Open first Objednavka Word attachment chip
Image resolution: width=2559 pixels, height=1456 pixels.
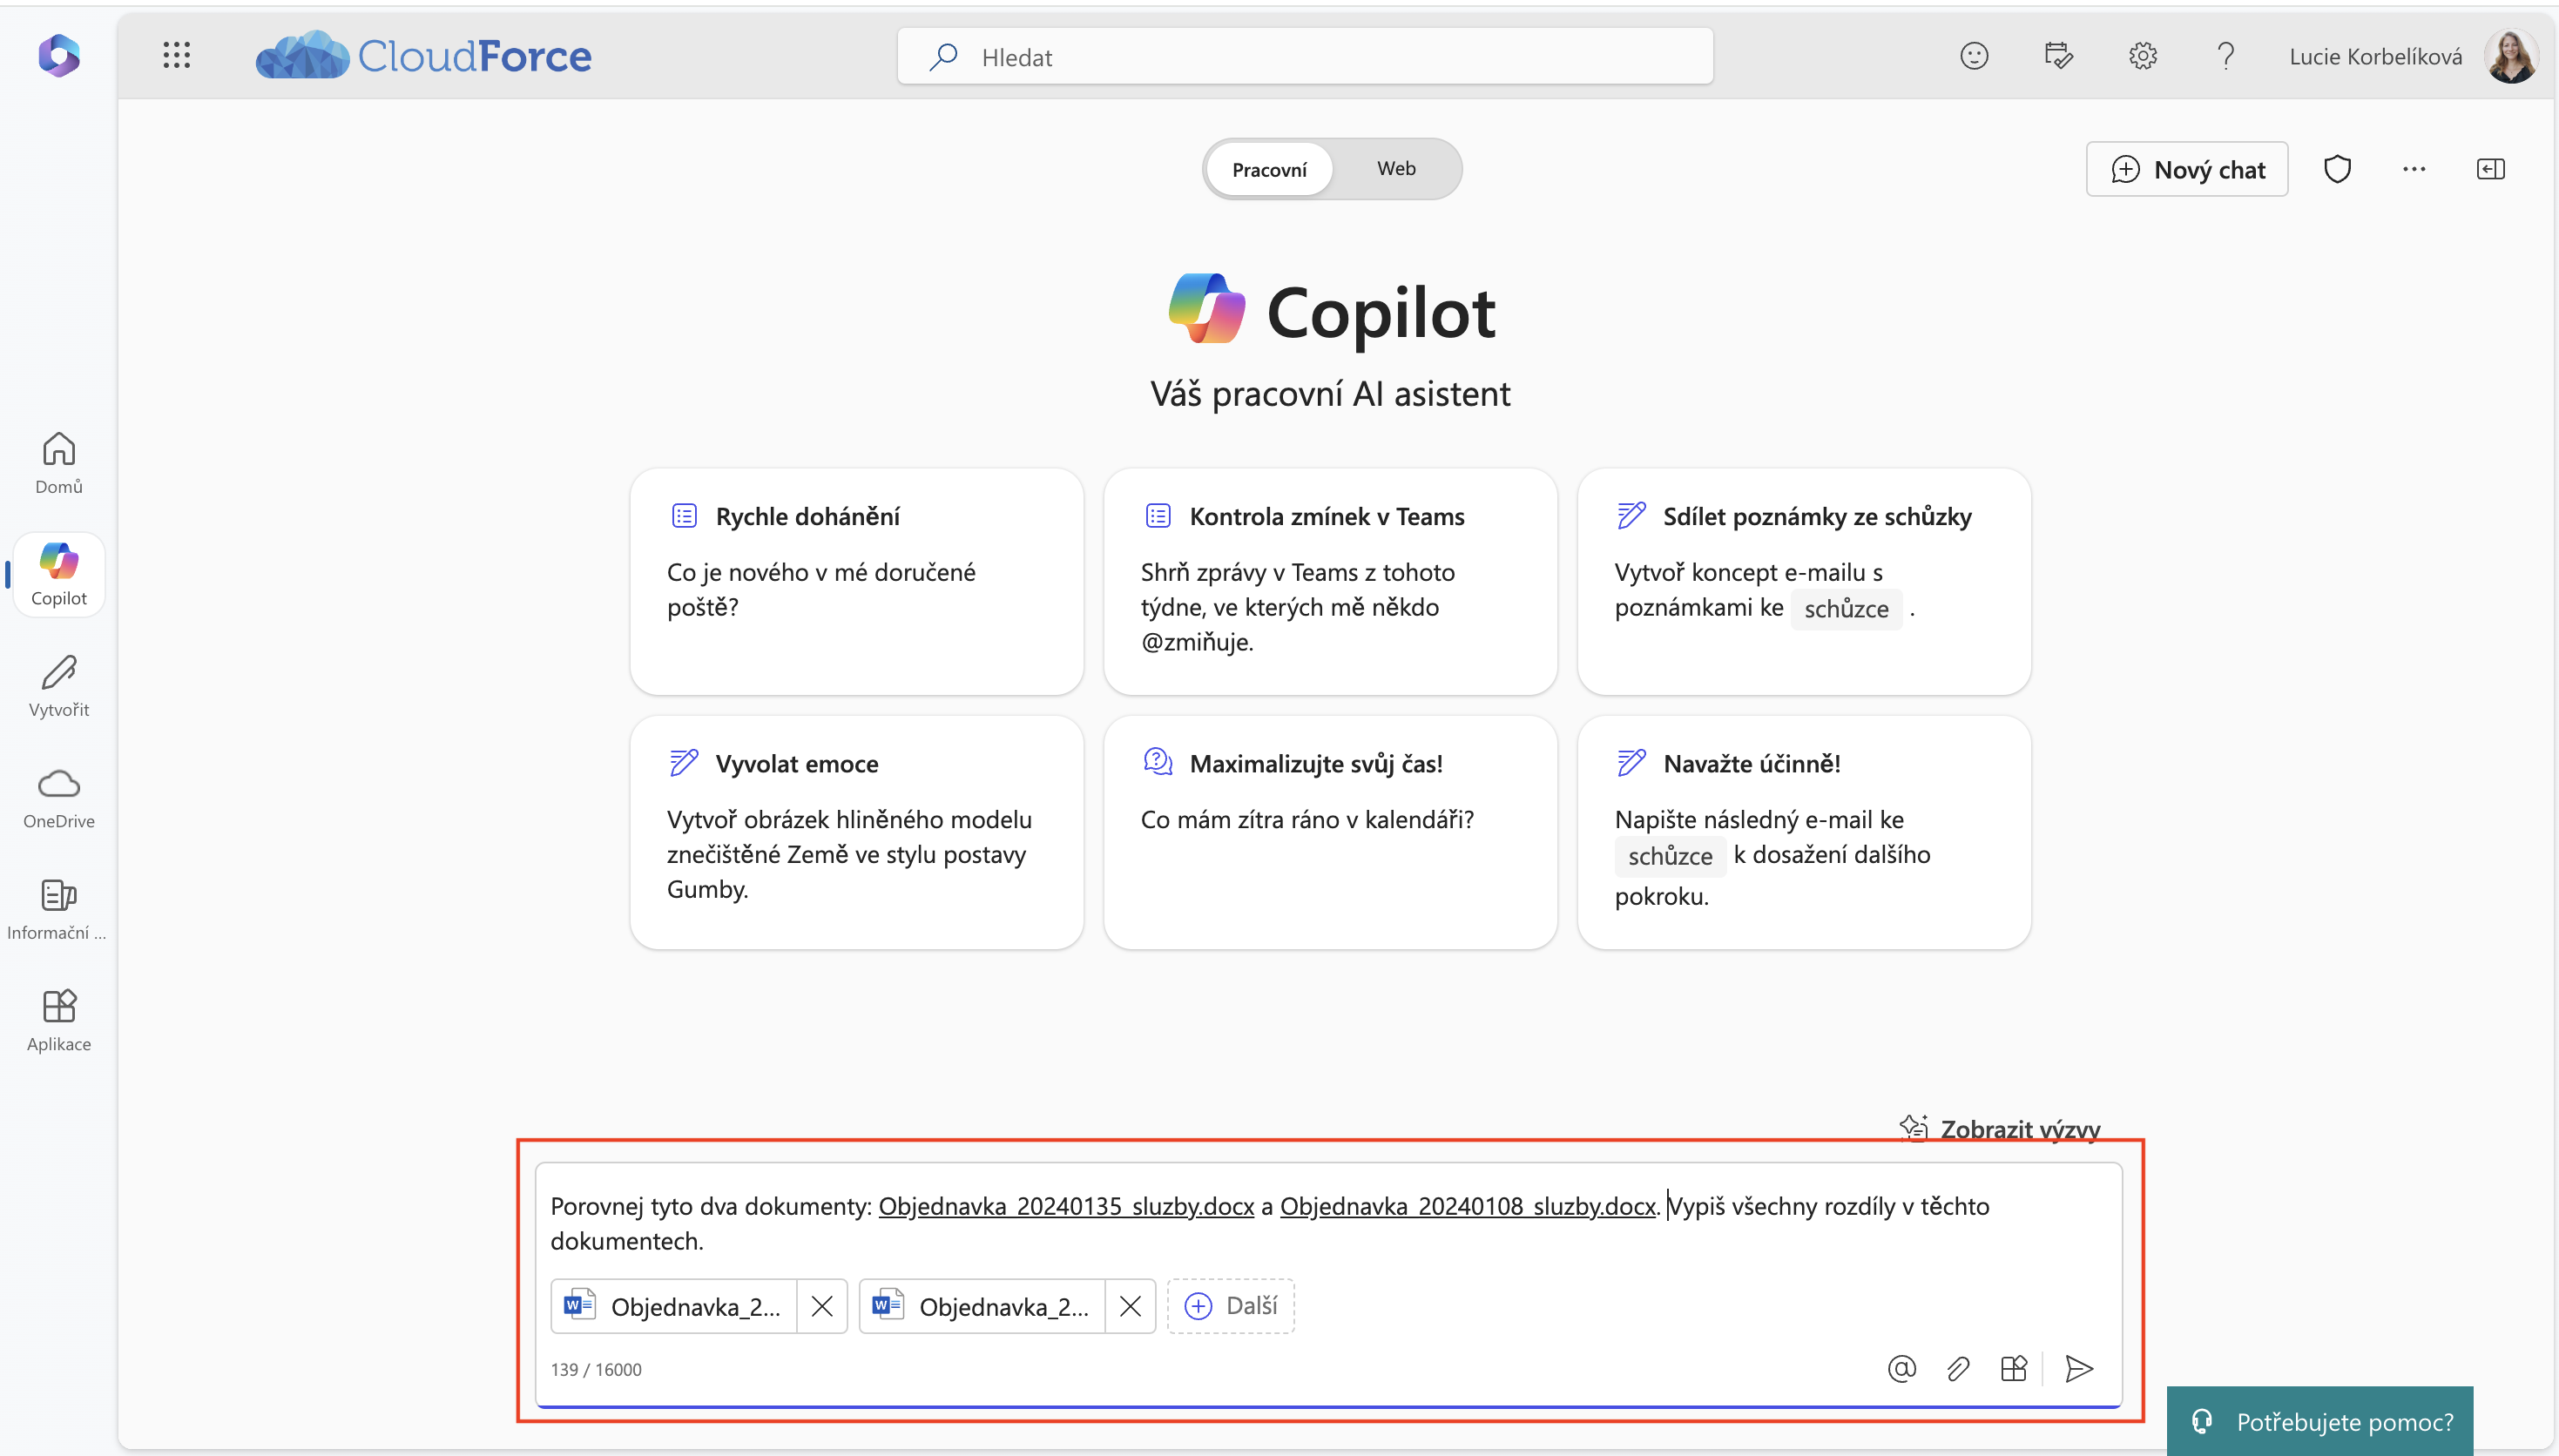click(x=674, y=1306)
